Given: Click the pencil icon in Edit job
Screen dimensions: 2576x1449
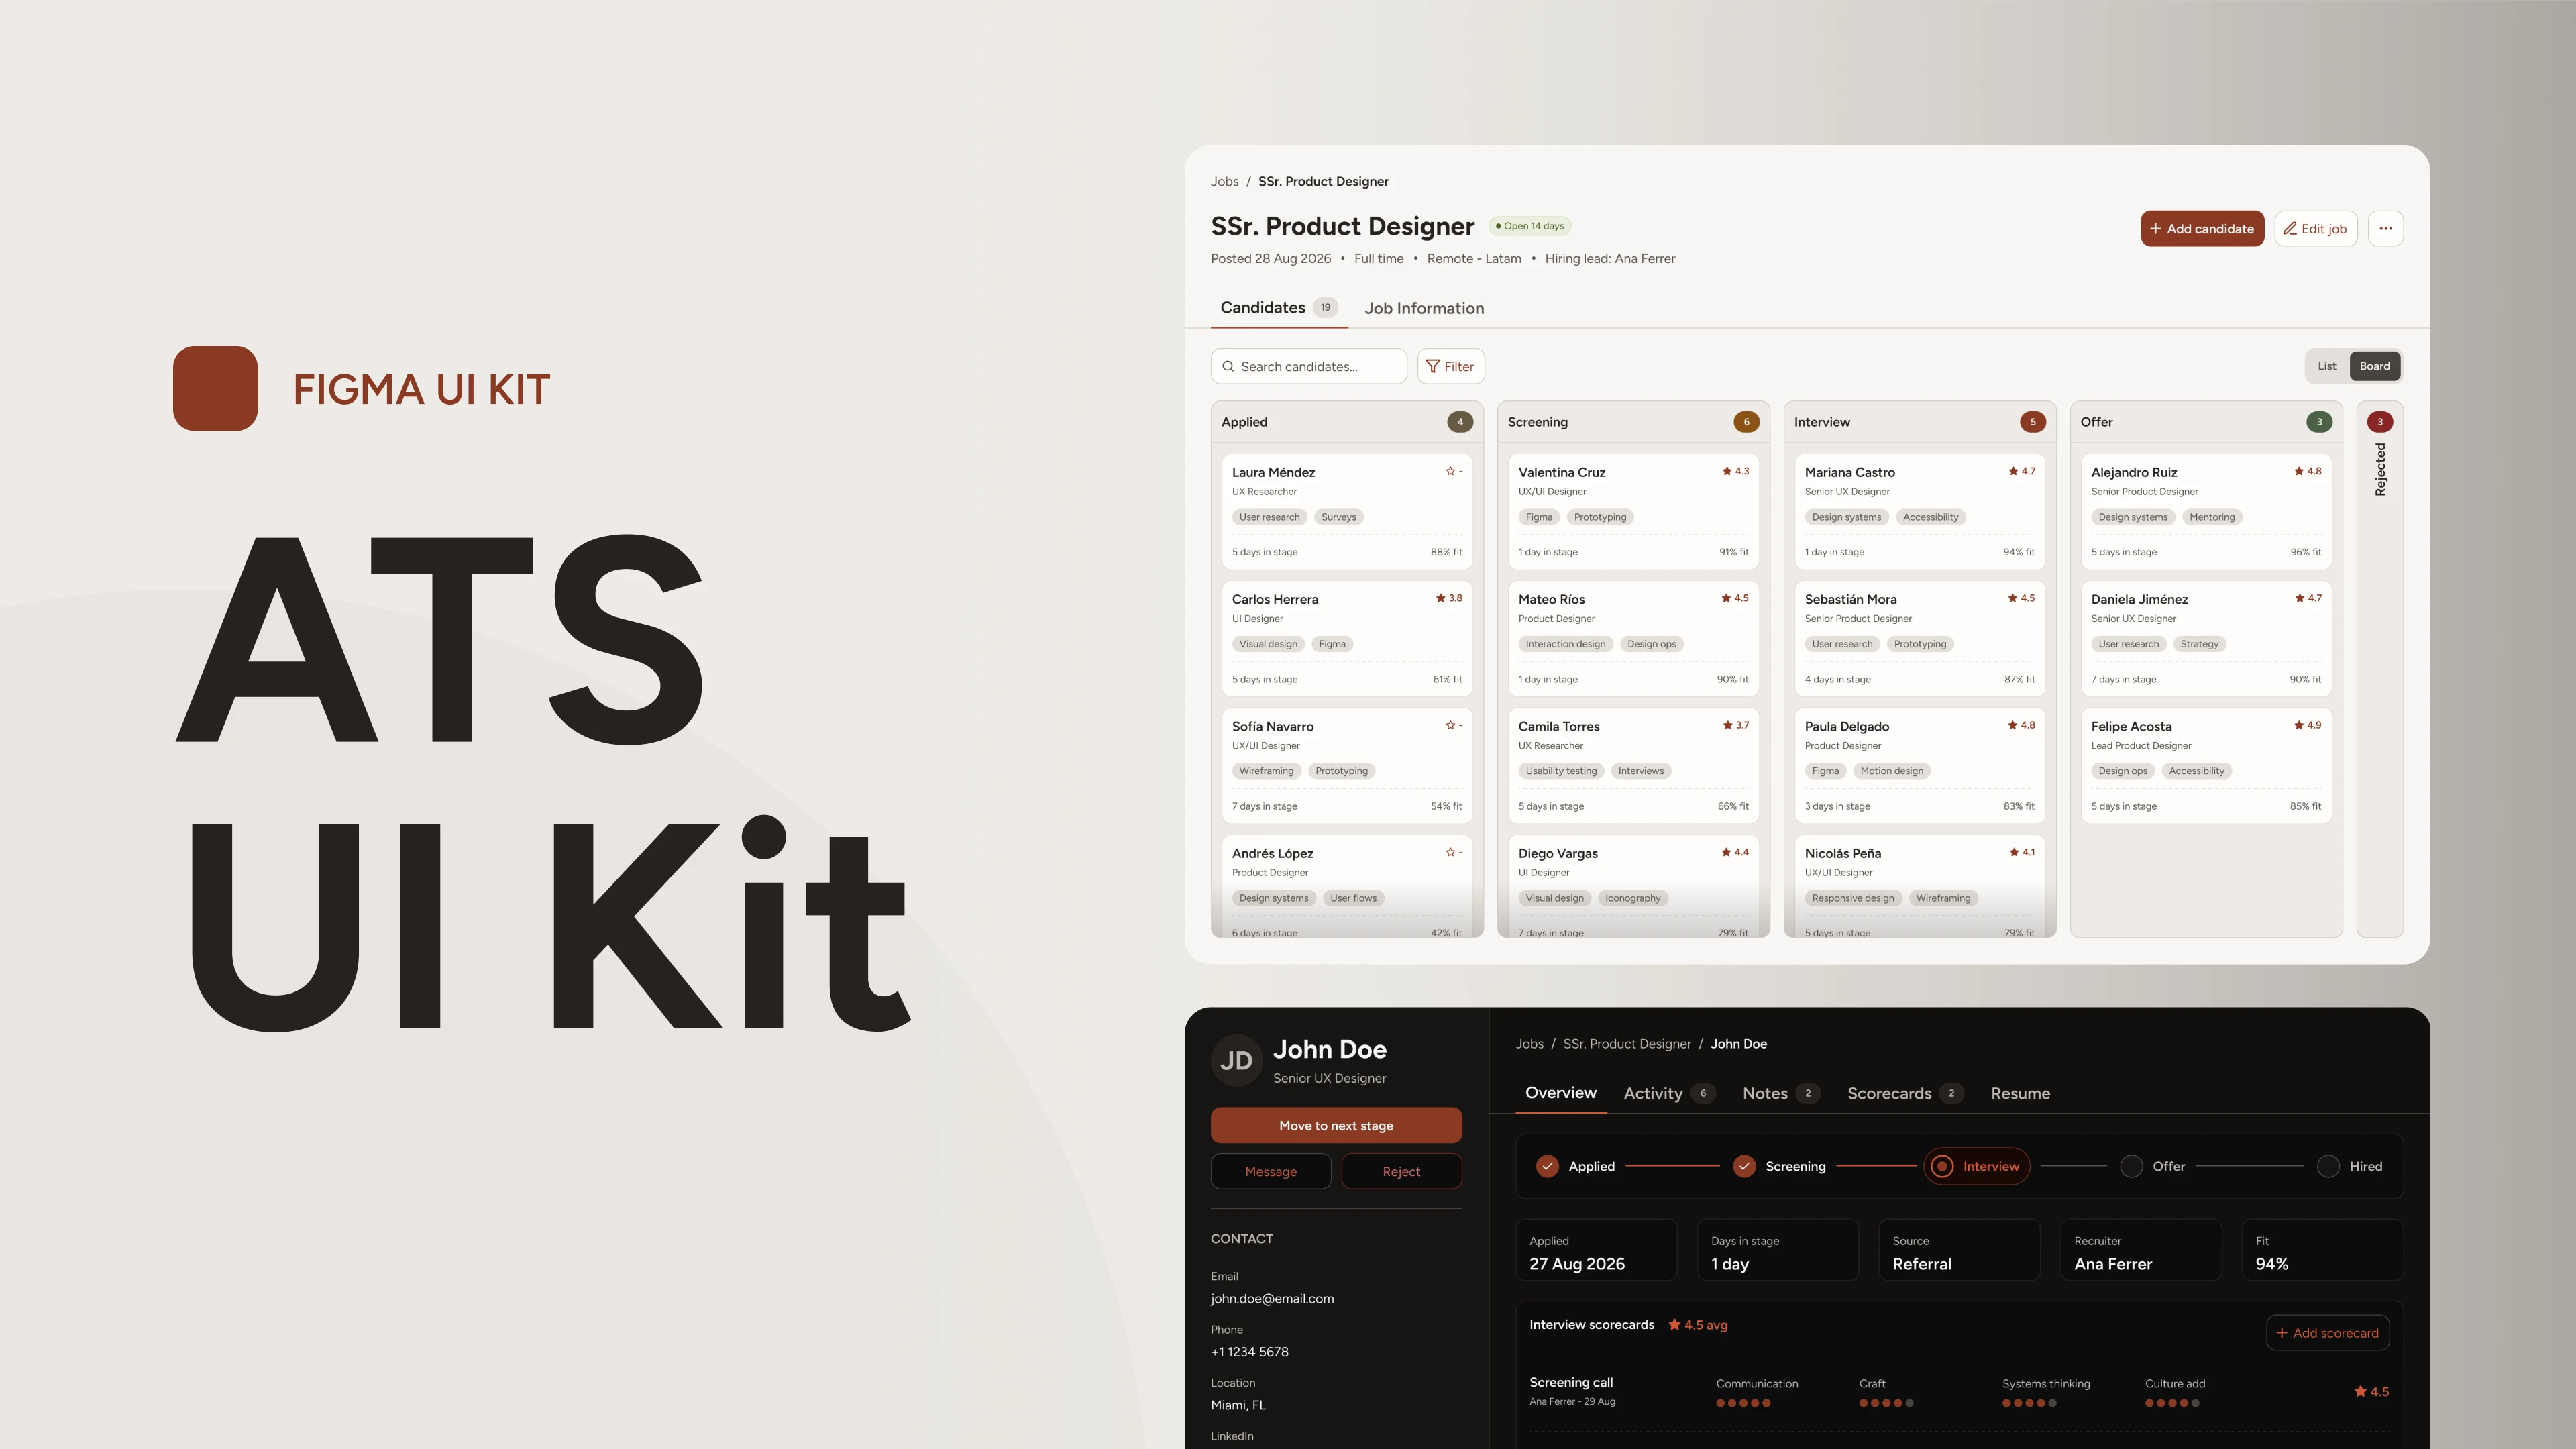Looking at the screenshot, I should [2290, 229].
